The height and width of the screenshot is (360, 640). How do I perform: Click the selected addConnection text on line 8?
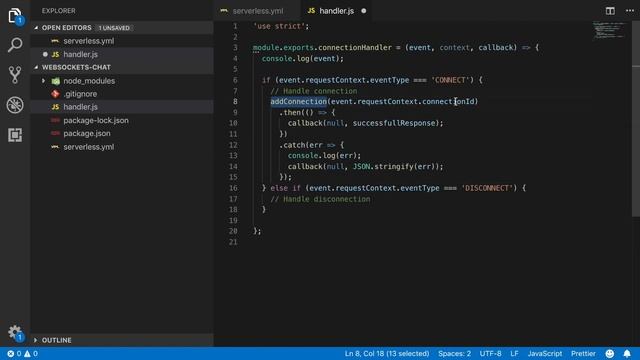tap(298, 101)
